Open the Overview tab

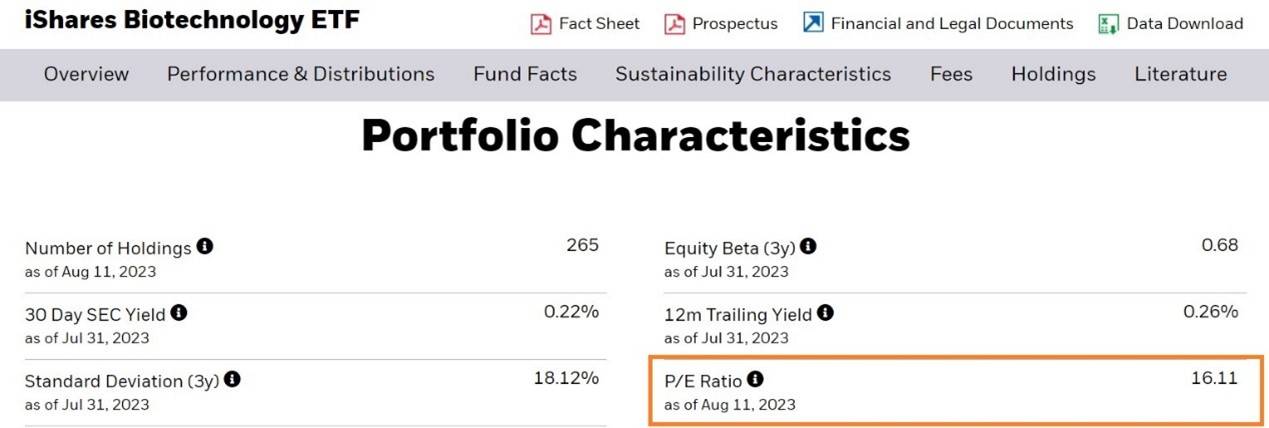86,74
